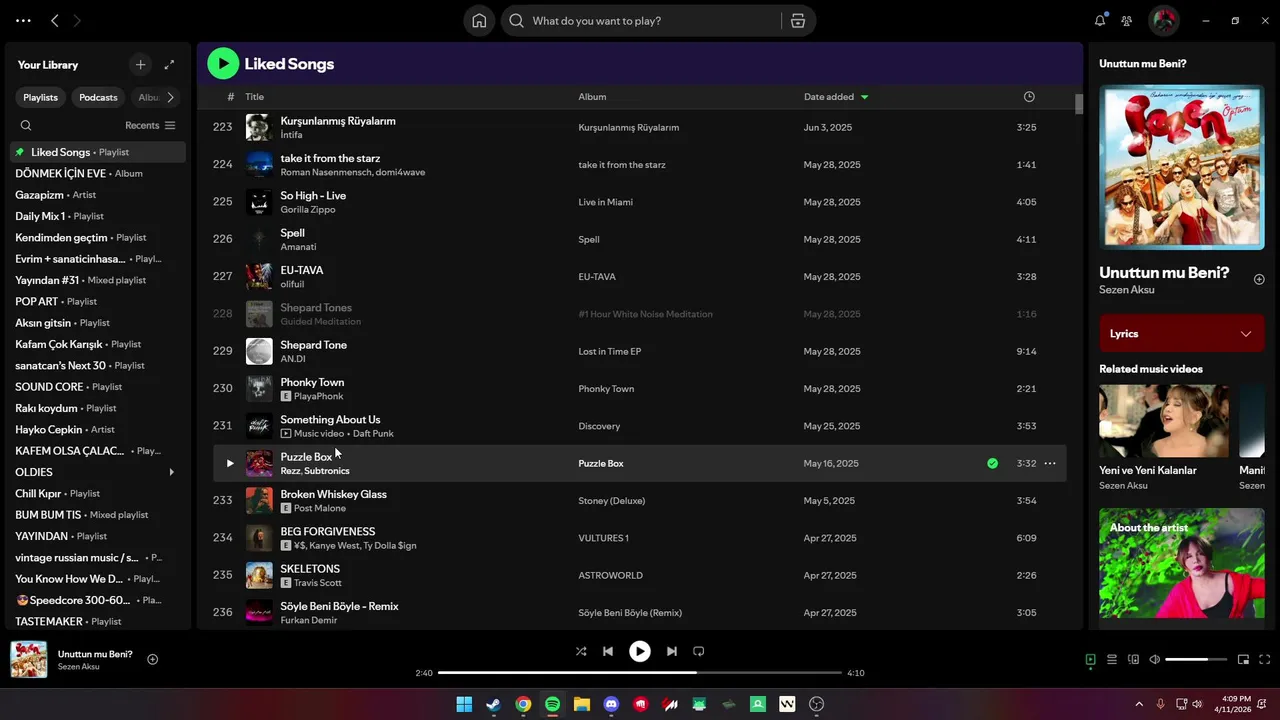Toggle the microphone in system tray
The height and width of the screenshot is (720, 1280).
(x=1160, y=704)
